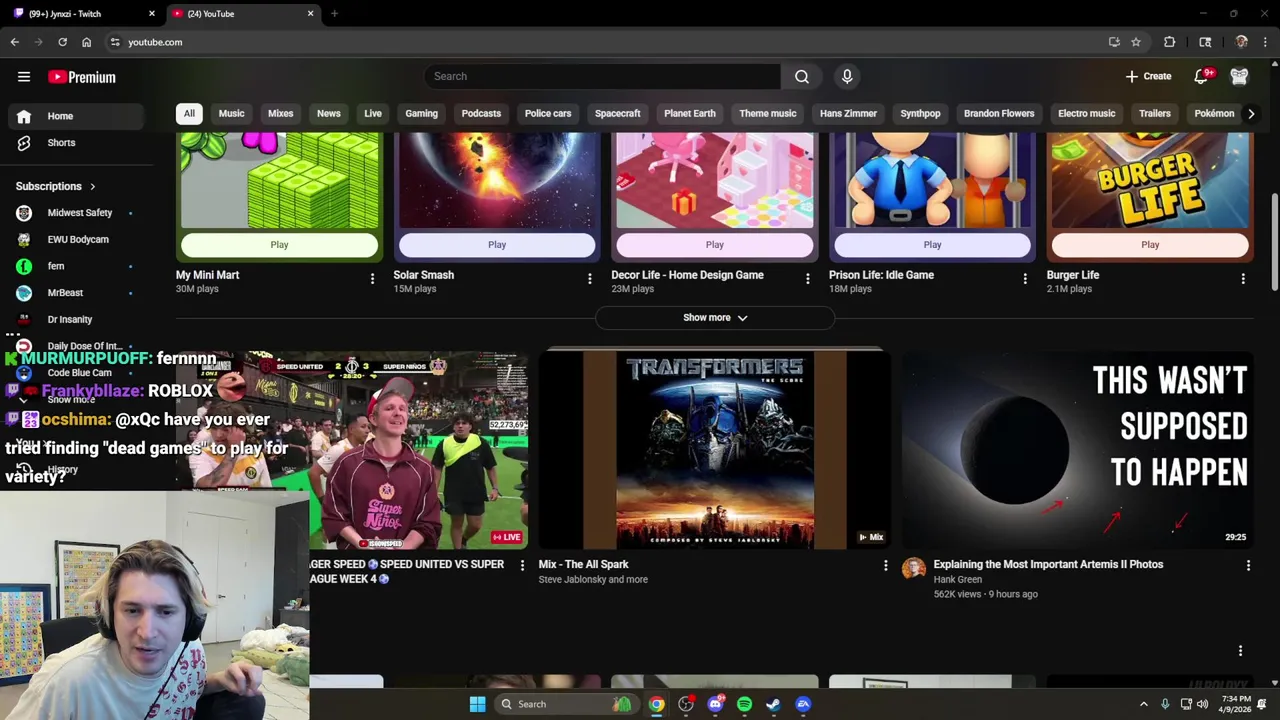
Task: Open Dr Insanity subscription
Action: [78, 320]
